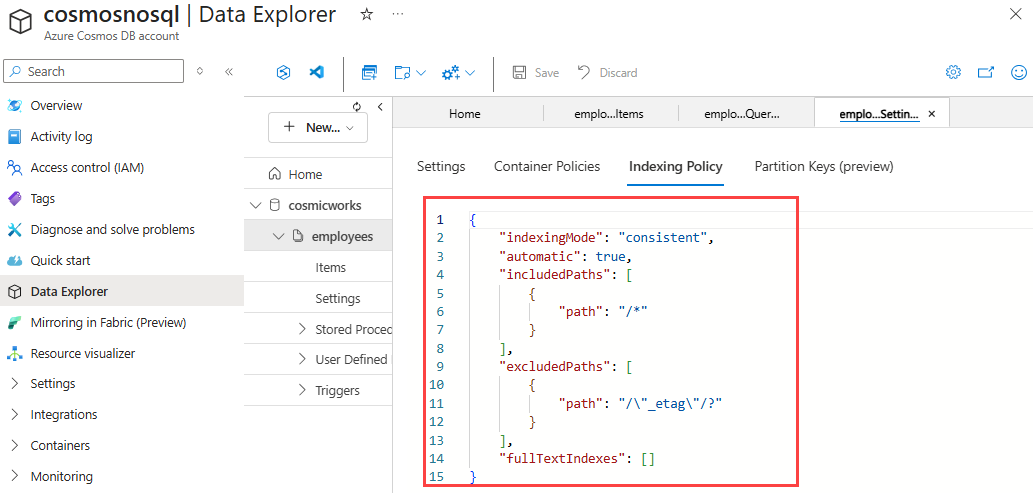The height and width of the screenshot is (493, 1033).
Task: Collapse the cosmicworks database node
Action: point(255,205)
